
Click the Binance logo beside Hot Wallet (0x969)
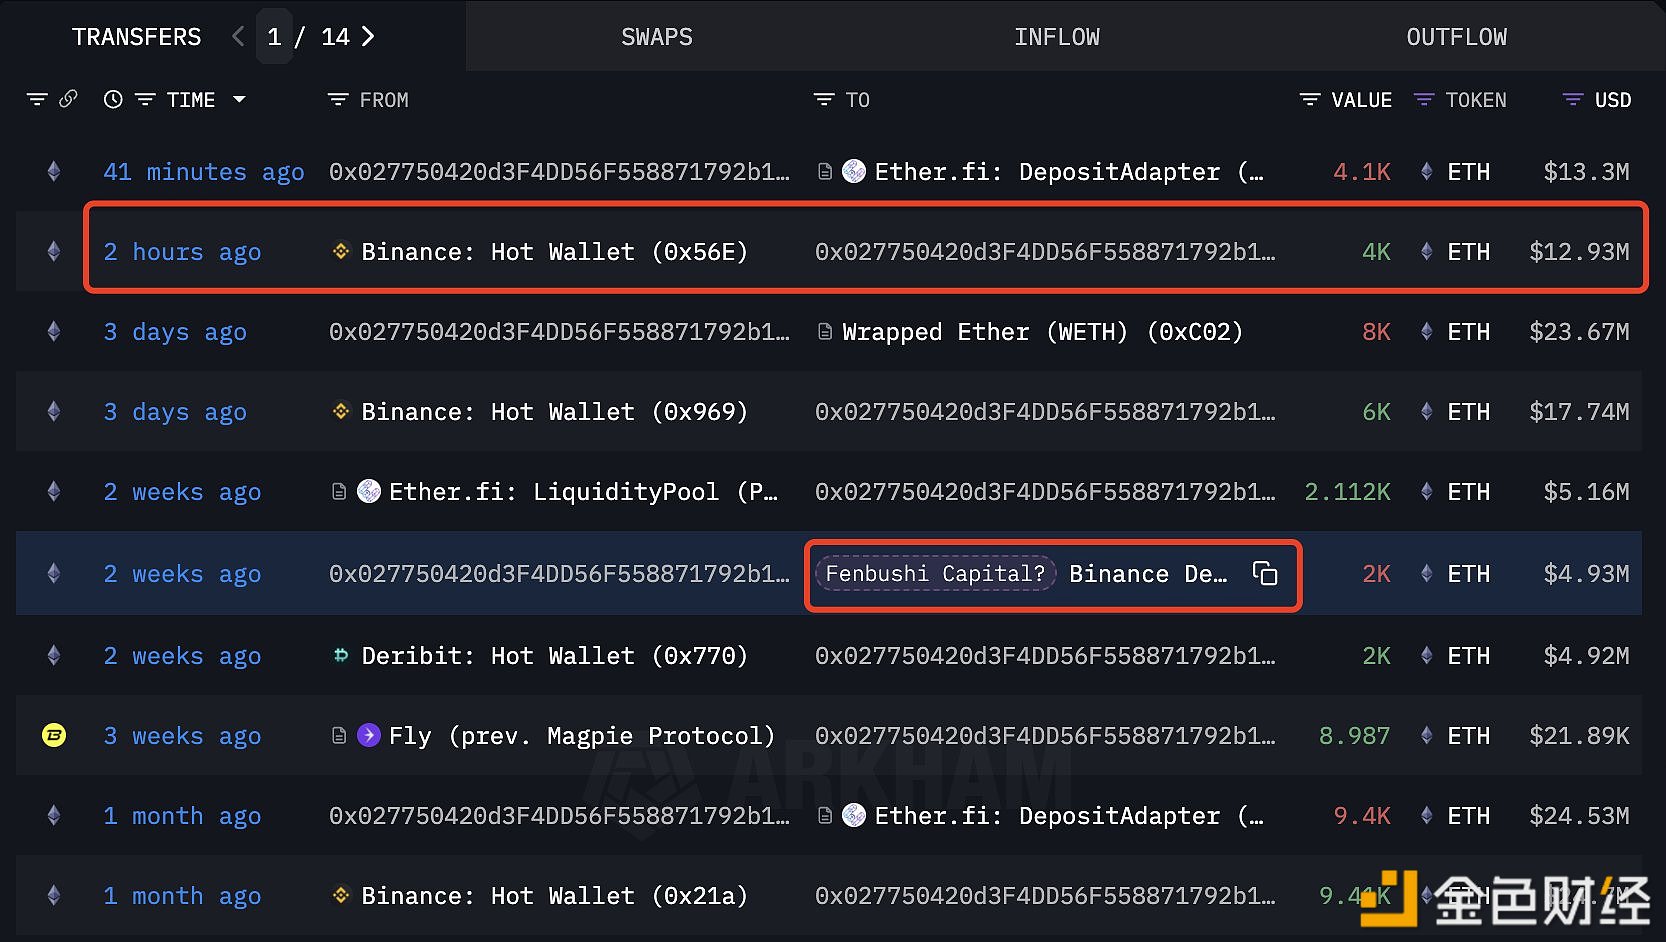pos(341,412)
